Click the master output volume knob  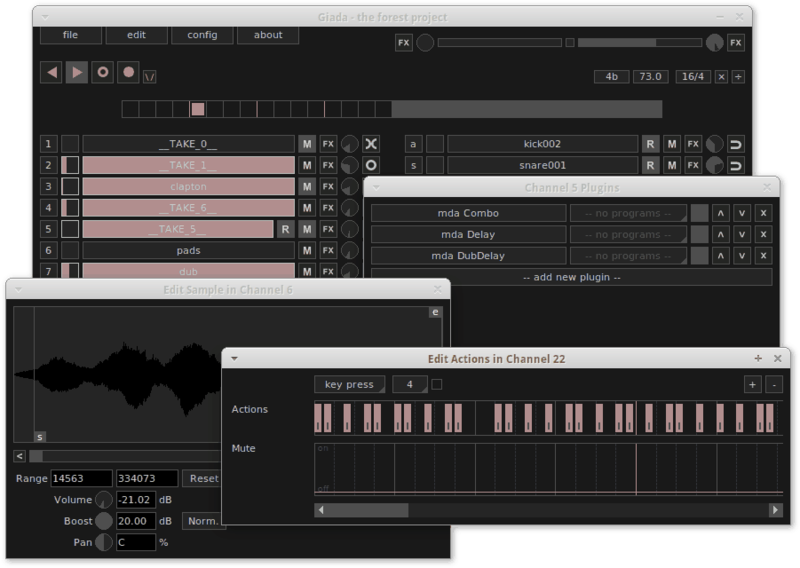tap(714, 43)
